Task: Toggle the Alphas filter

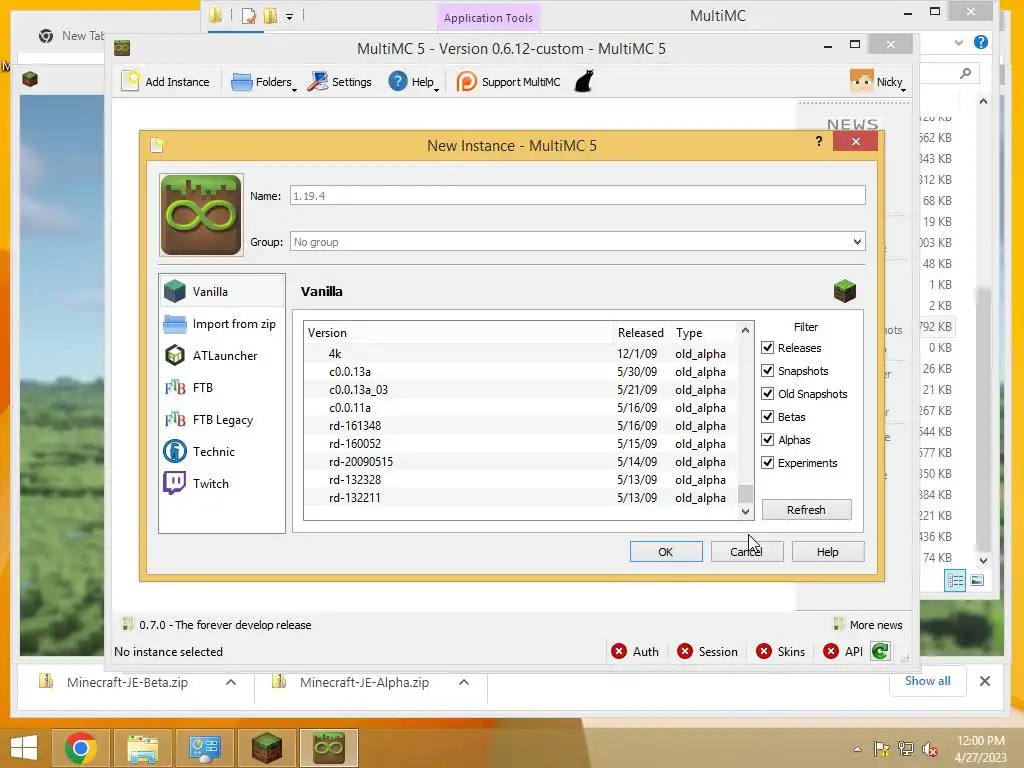Action: click(x=767, y=440)
